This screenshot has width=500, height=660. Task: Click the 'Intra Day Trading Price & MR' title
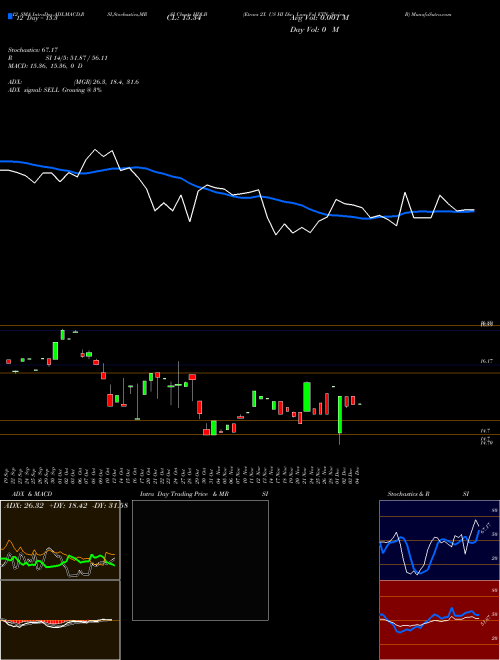pyautogui.click(x=184, y=494)
